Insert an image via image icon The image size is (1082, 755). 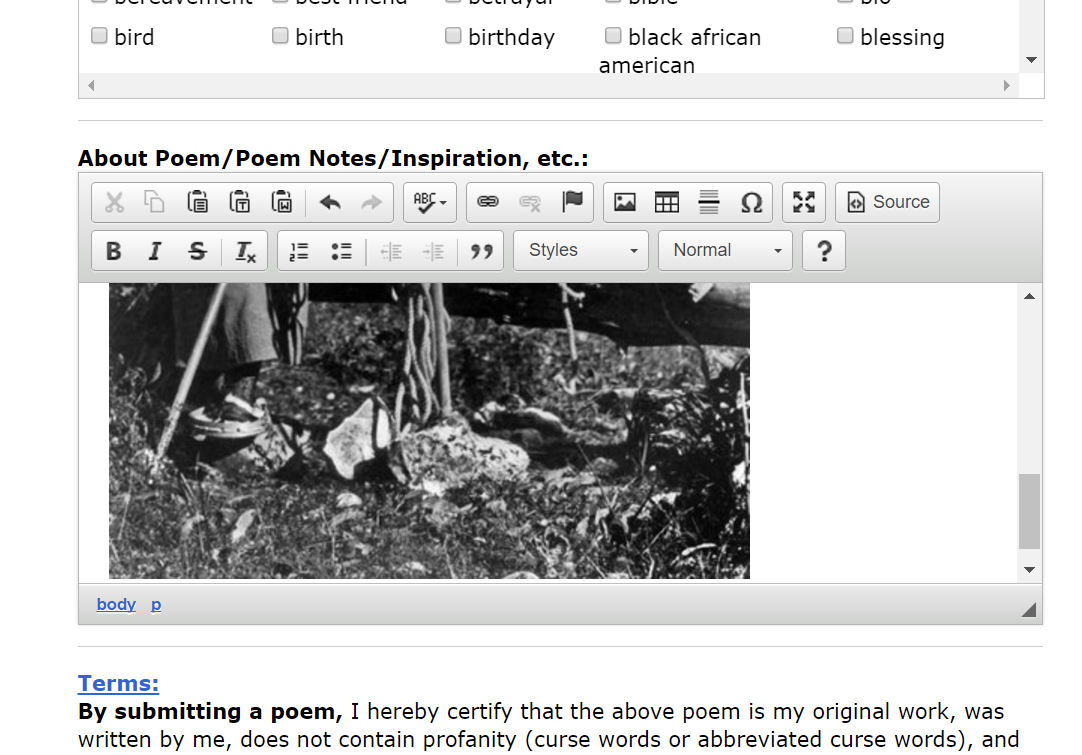tap(625, 202)
